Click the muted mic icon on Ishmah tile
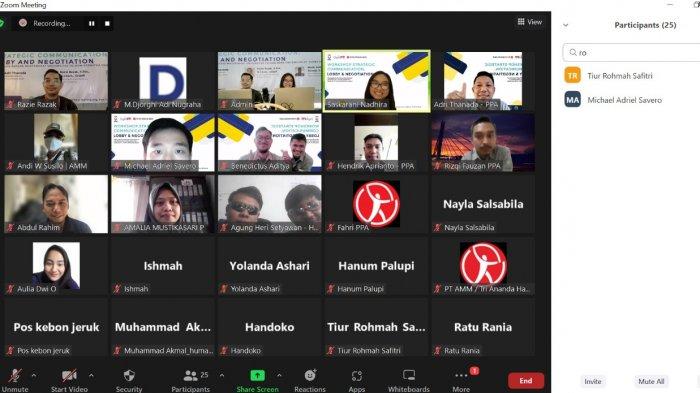This screenshot has width=700, height=393. coord(117,289)
